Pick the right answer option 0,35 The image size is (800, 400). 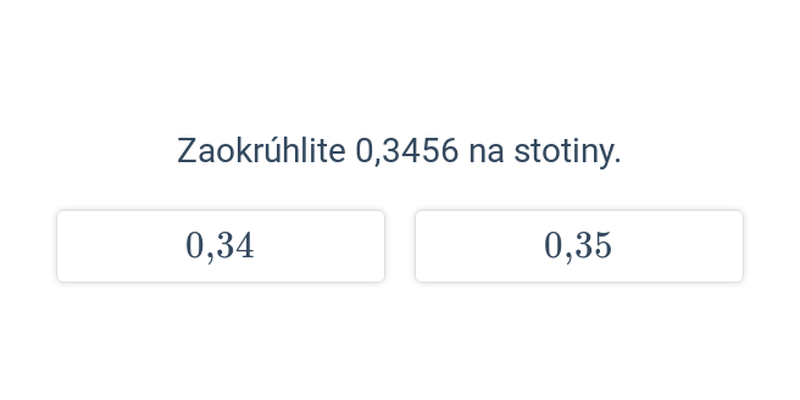[579, 246]
